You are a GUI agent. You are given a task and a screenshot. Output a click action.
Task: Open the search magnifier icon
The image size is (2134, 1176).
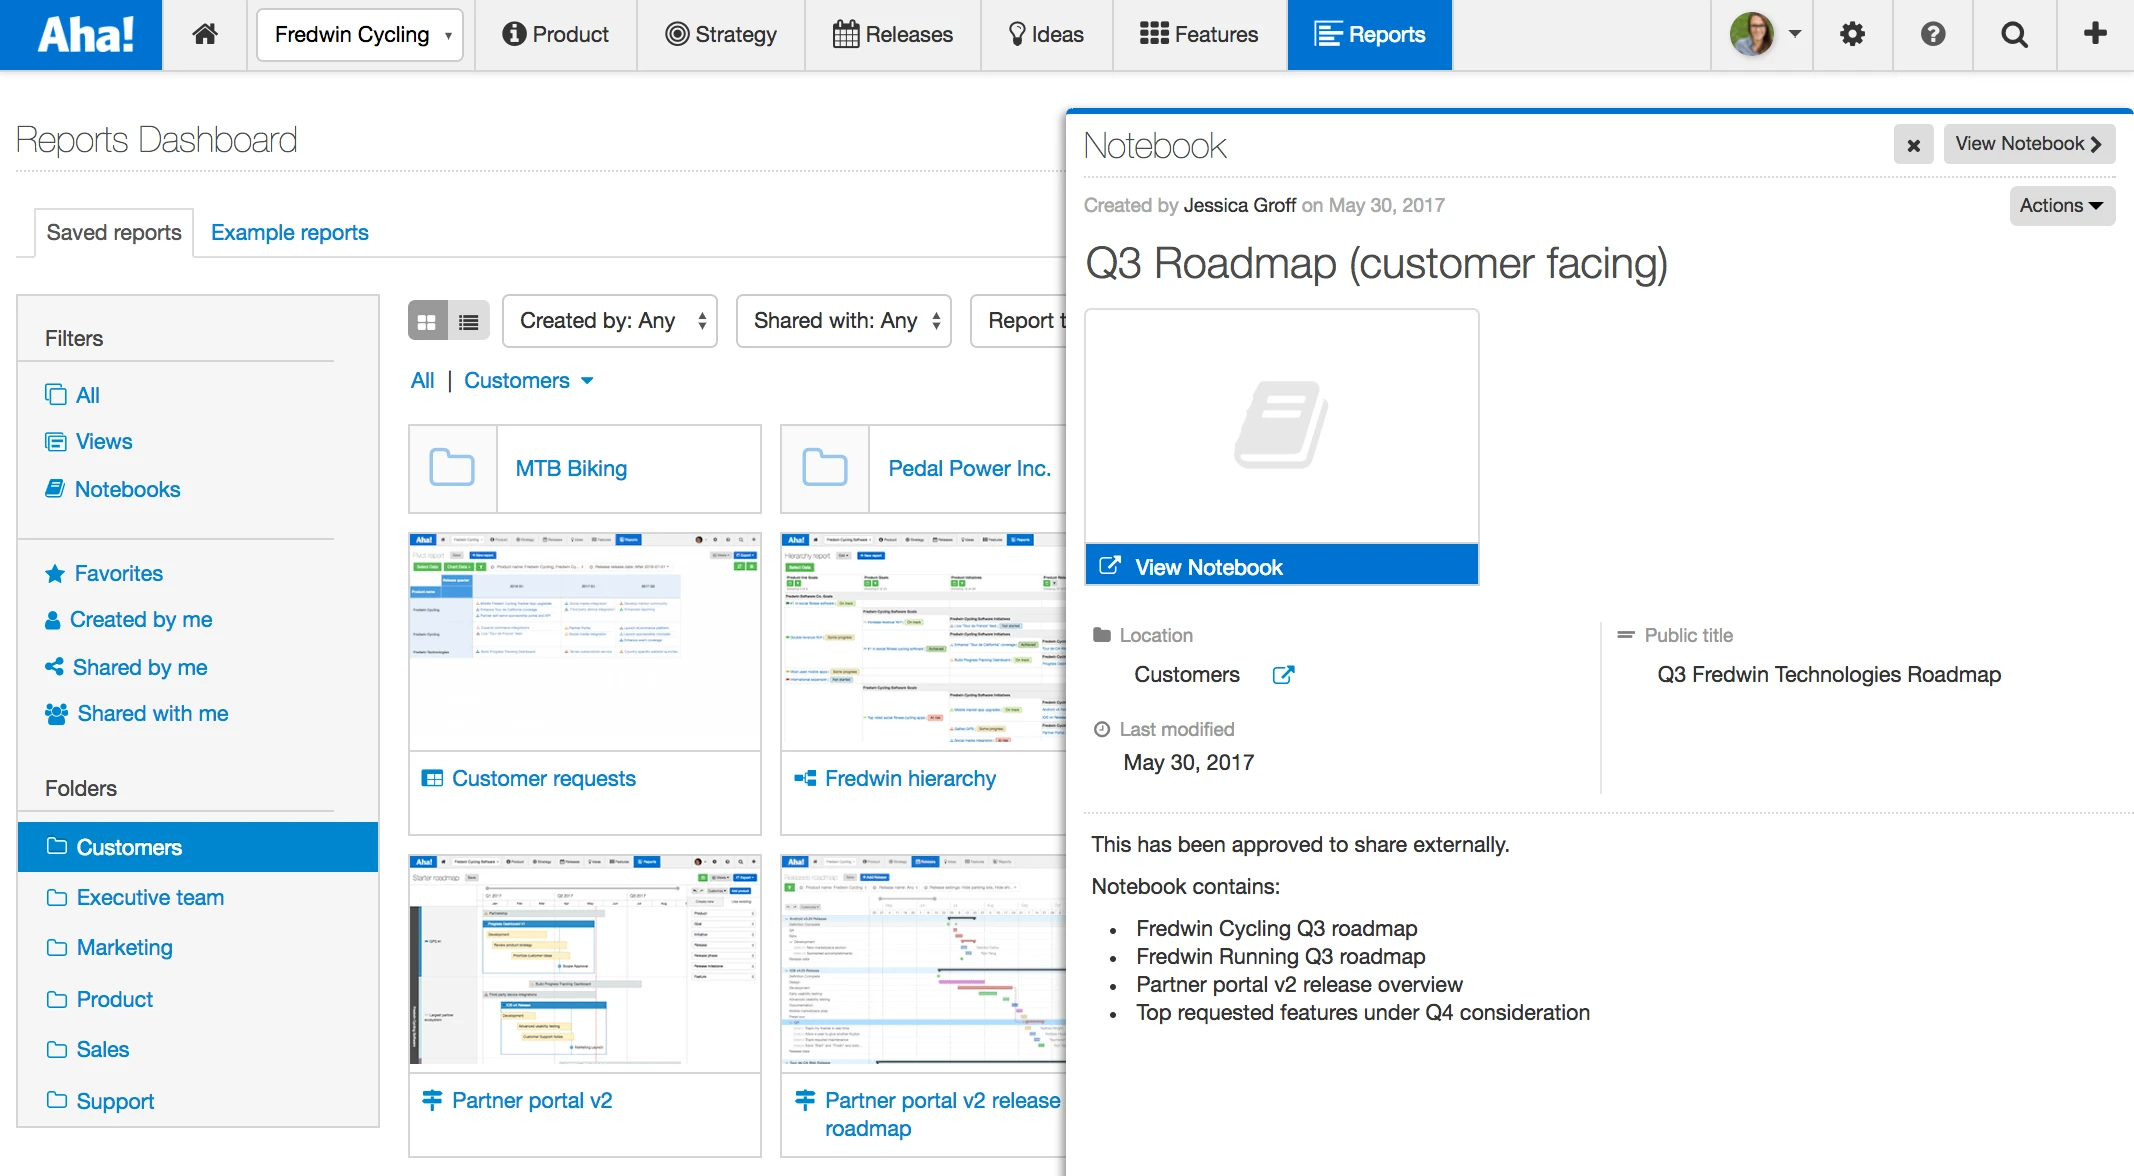[2014, 34]
